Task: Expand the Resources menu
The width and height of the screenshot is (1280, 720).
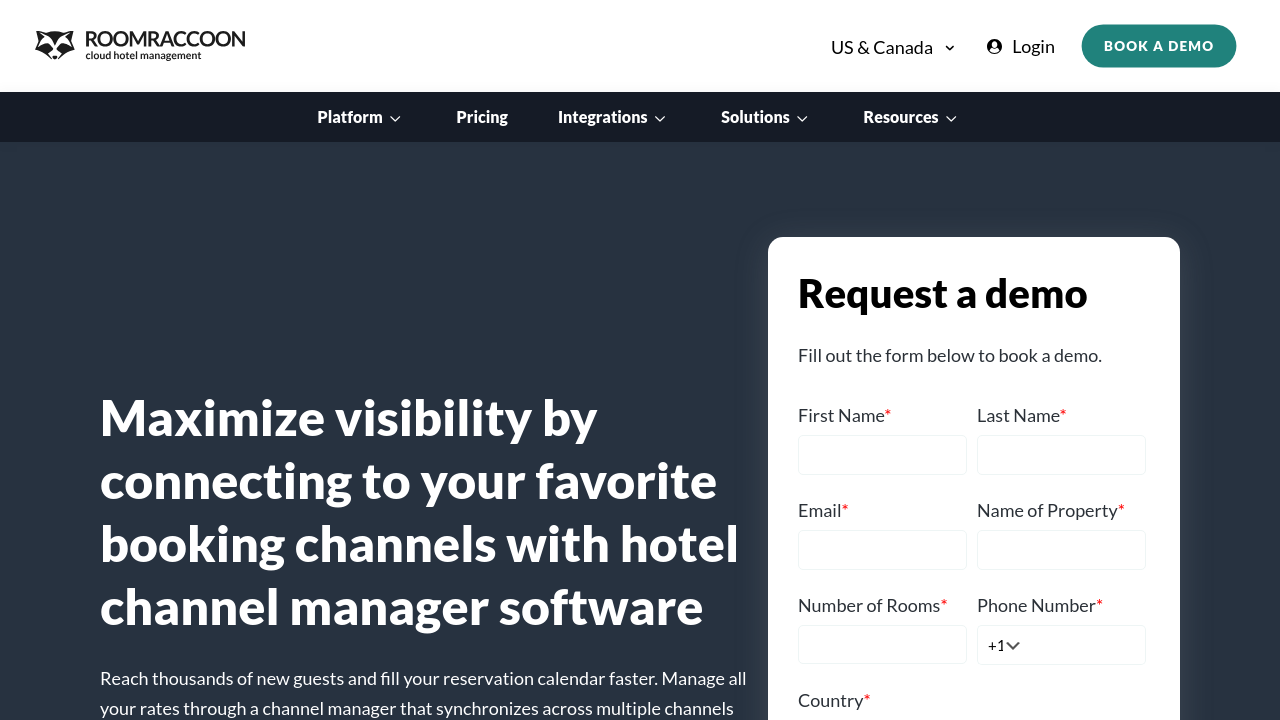Action: pos(900,117)
